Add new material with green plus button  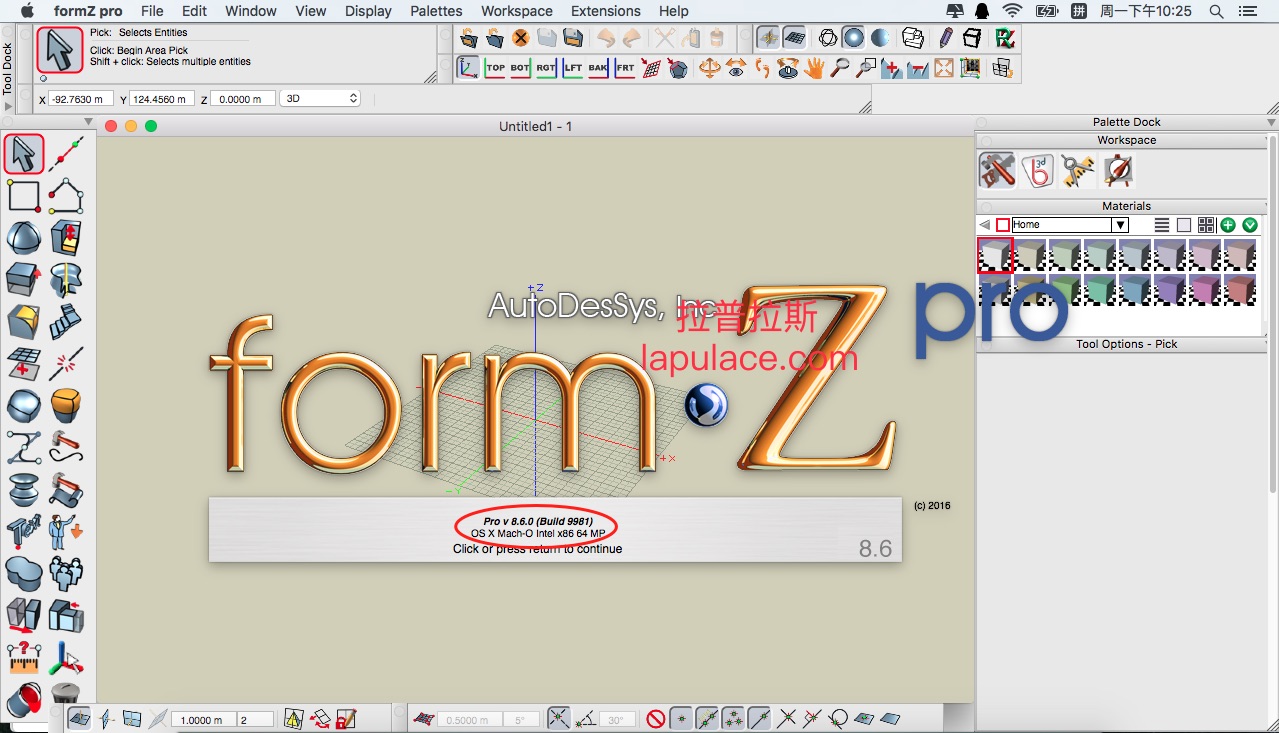click(x=1227, y=225)
